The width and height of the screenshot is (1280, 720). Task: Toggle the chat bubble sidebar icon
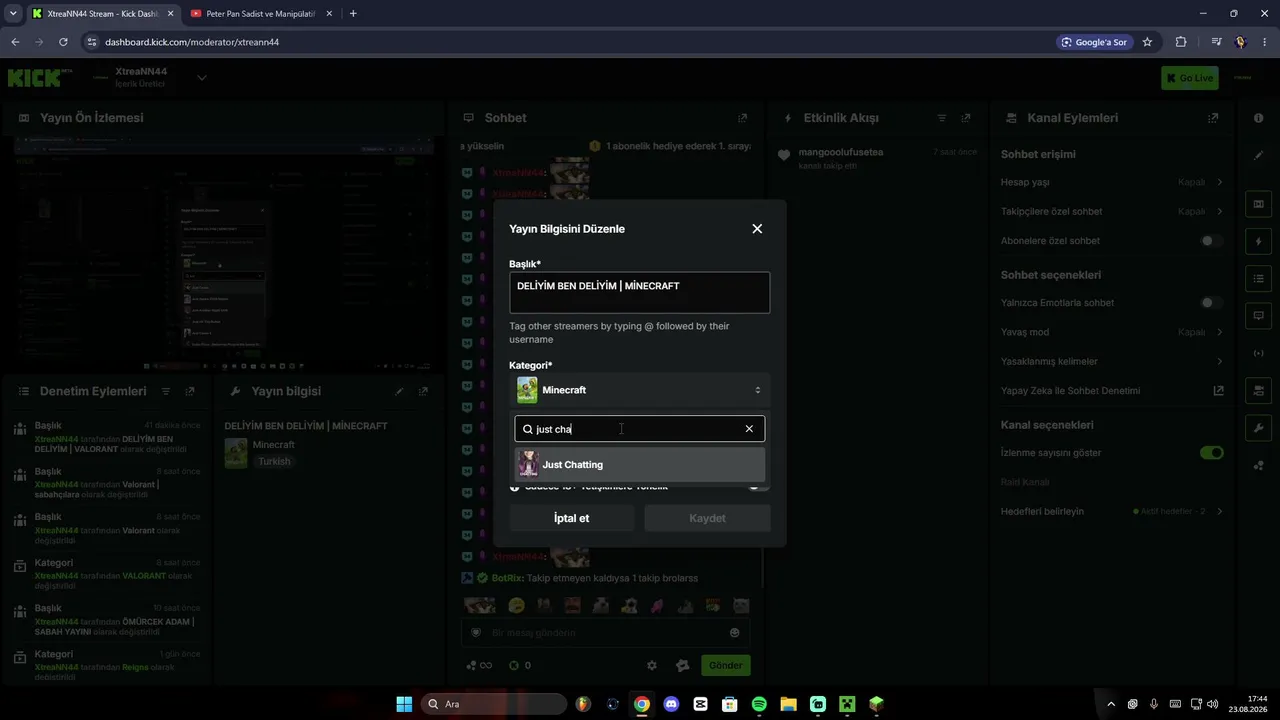(1258, 316)
